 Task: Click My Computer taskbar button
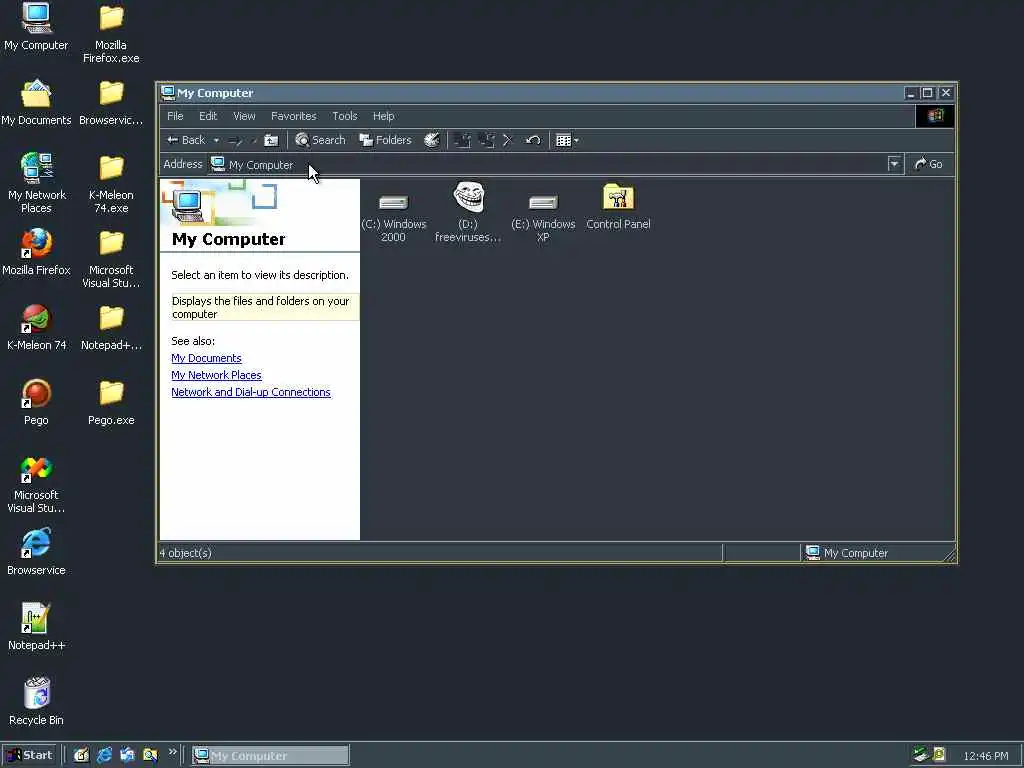click(270, 756)
